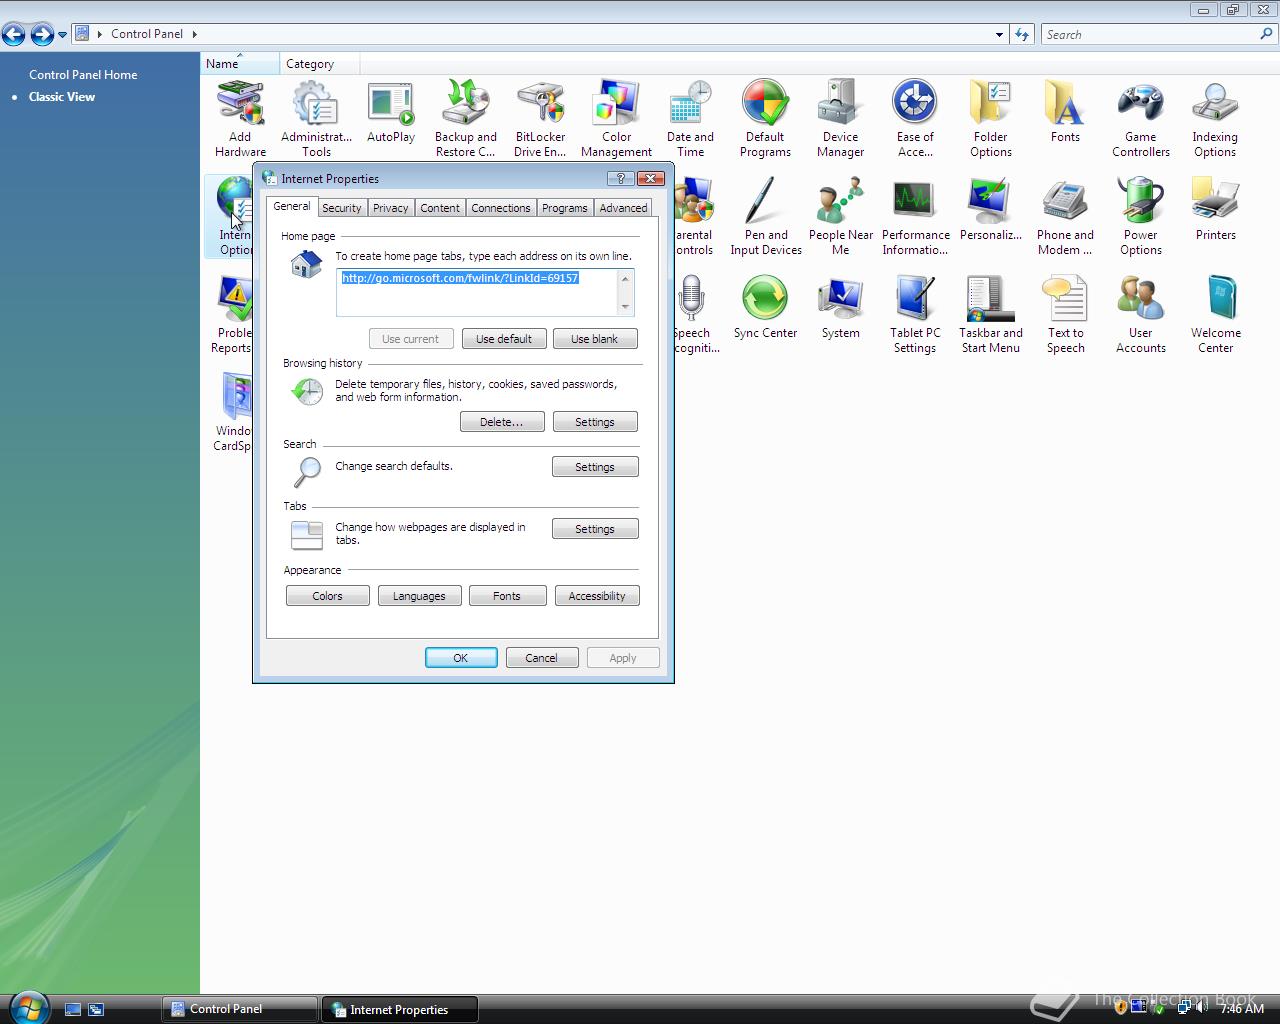Switch to the Content tab

tap(440, 208)
